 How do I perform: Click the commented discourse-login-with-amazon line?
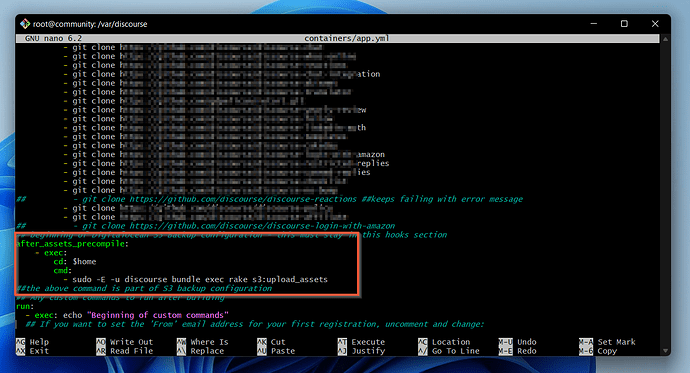(x=206, y=226)
